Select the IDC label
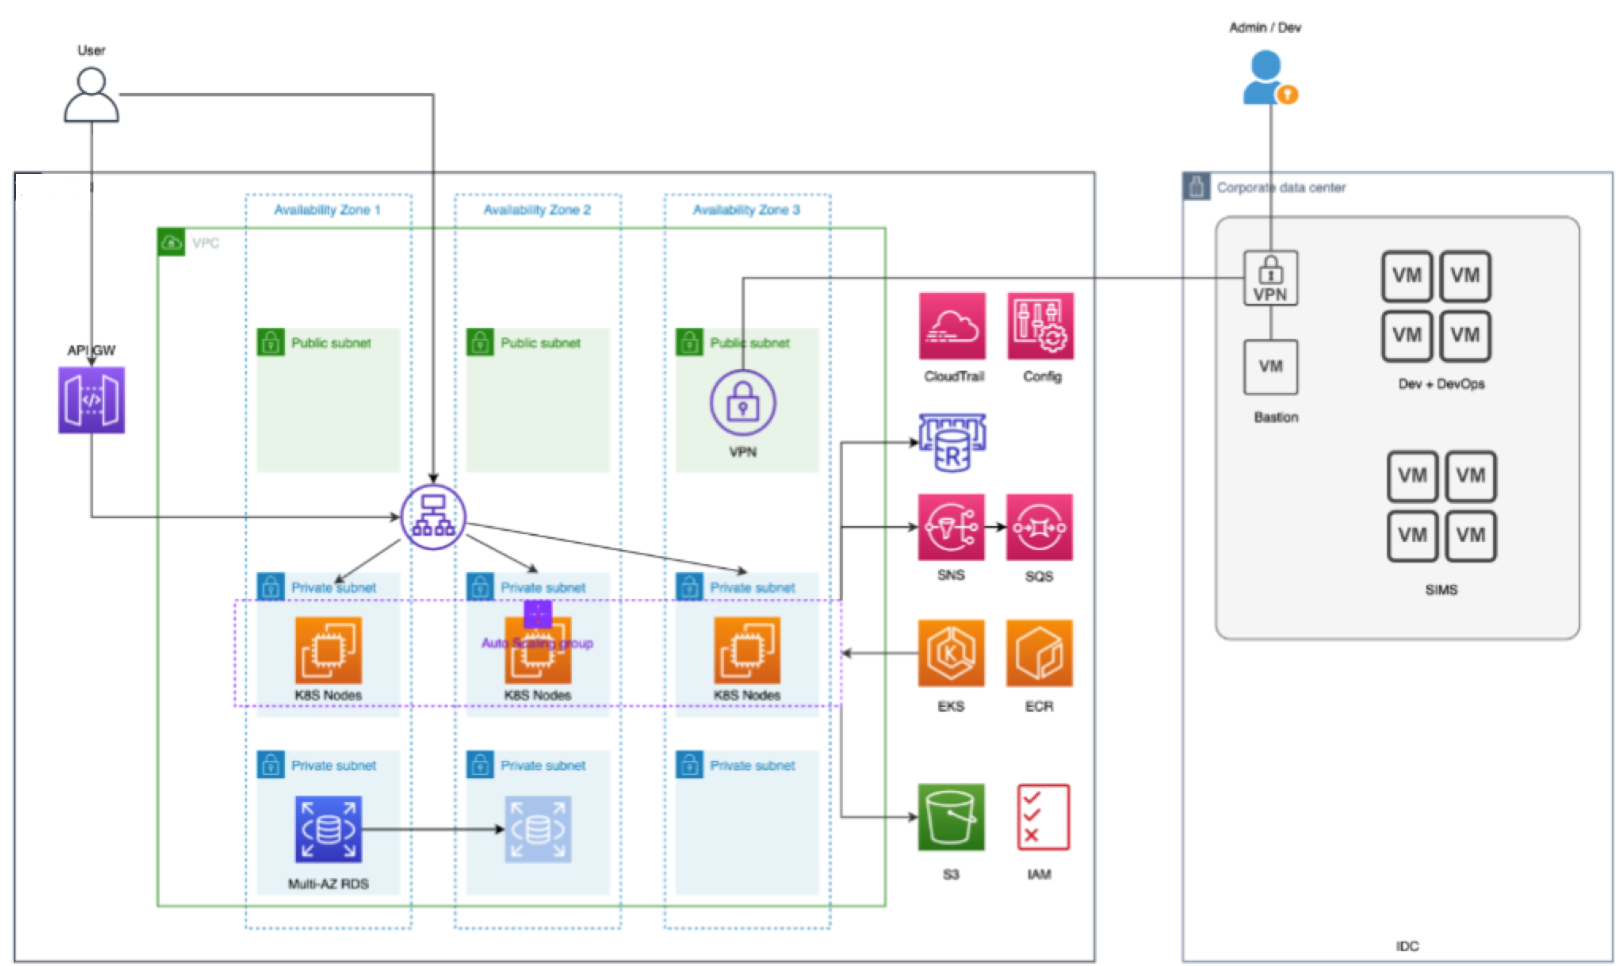 pos(1407,946)
